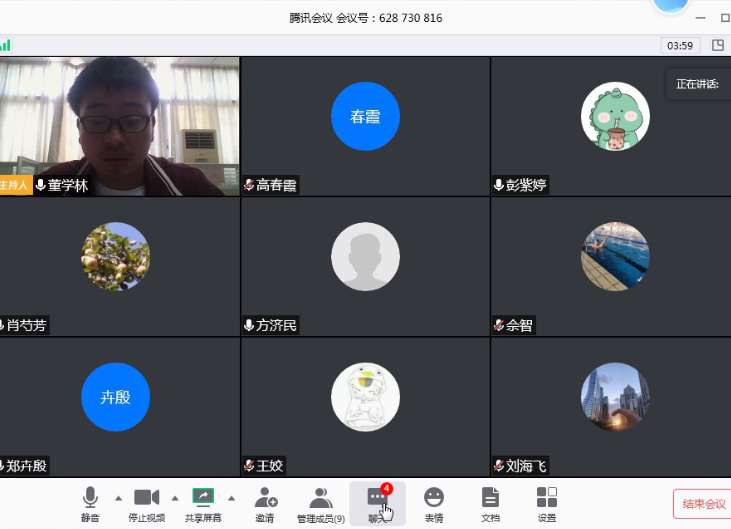Image resolution: width=731 pixels, height=529 pixels.
Task: Open the 邀请 invite icon
Action: (x=265, y=503)
